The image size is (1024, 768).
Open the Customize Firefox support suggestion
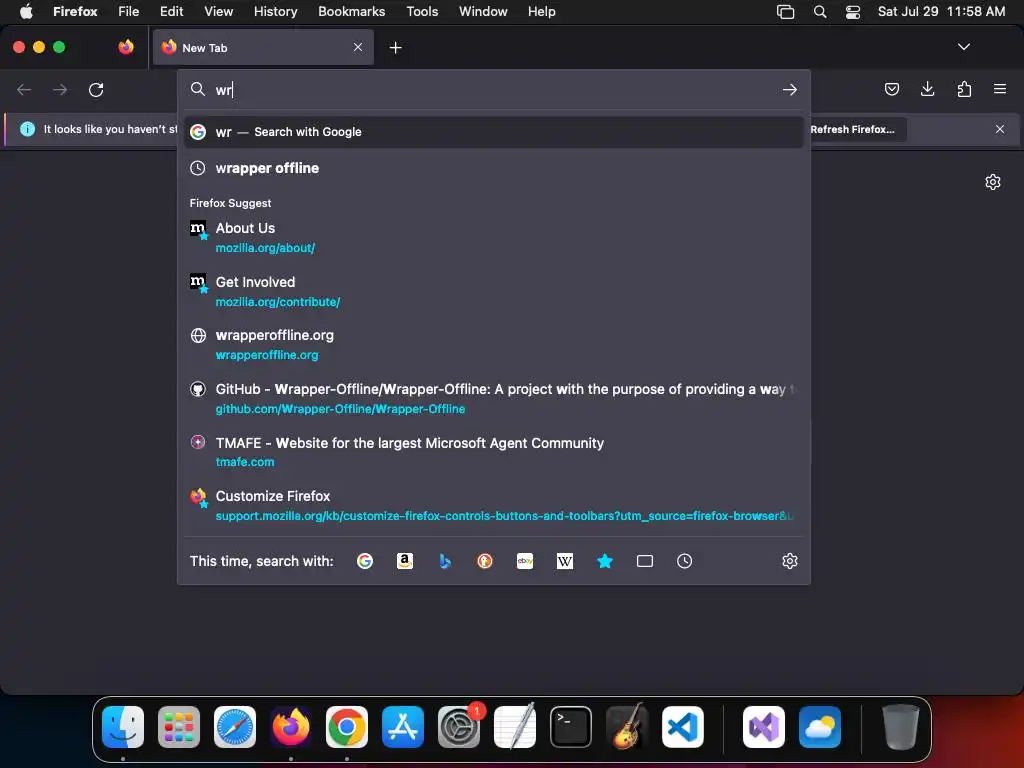pyautogui.click(x=494, y=505)
